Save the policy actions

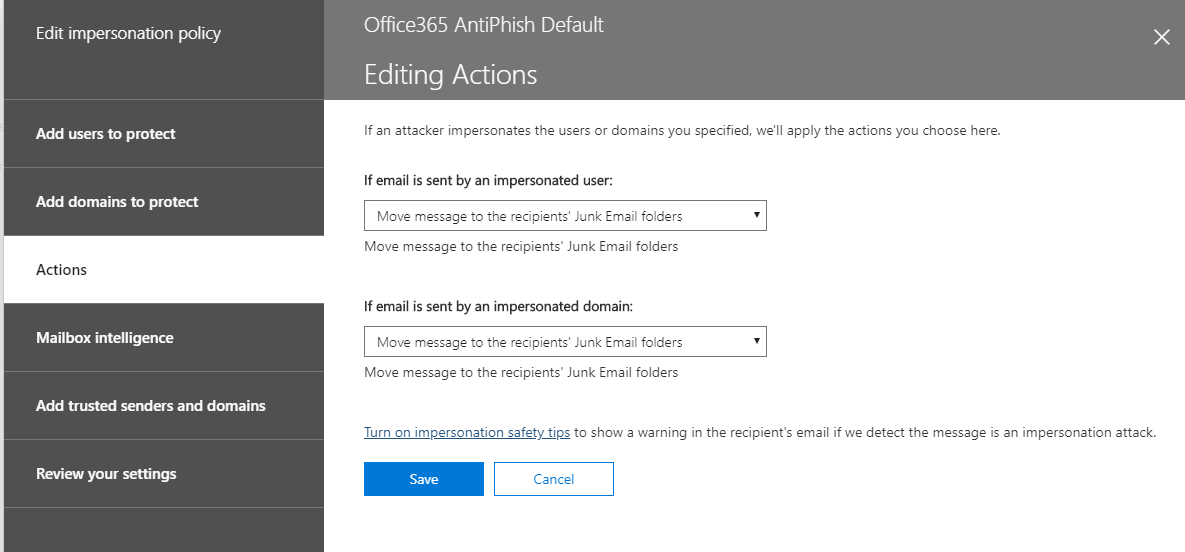pos(424,479)
